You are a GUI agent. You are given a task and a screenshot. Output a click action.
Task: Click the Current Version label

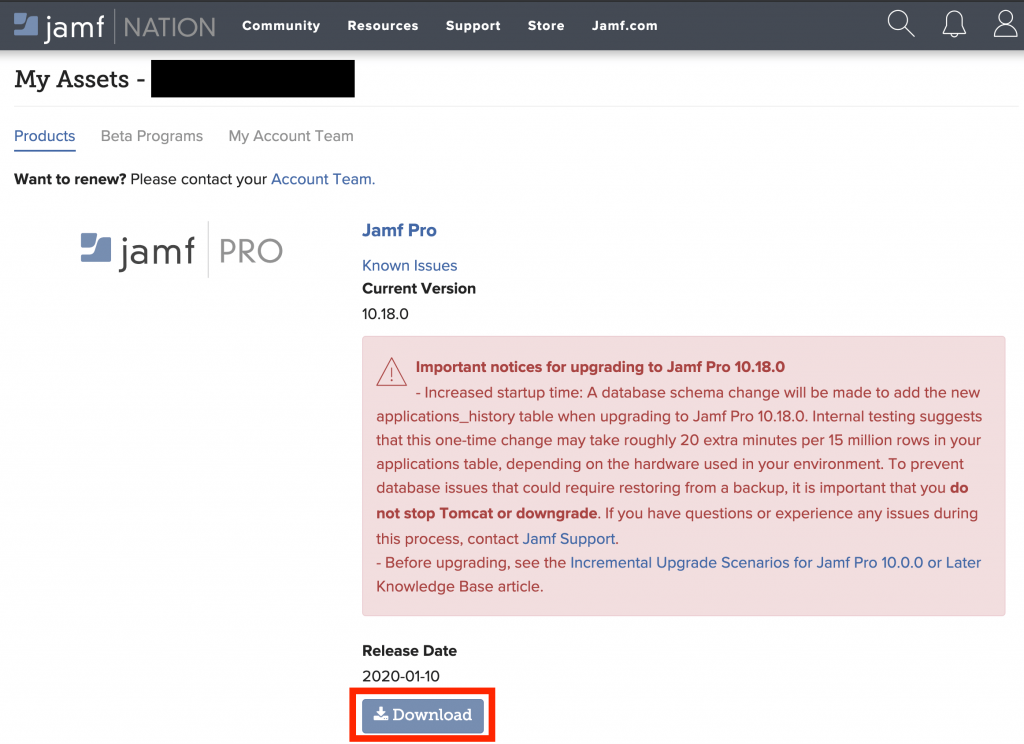pyautogui.click(x=419, y=289)
